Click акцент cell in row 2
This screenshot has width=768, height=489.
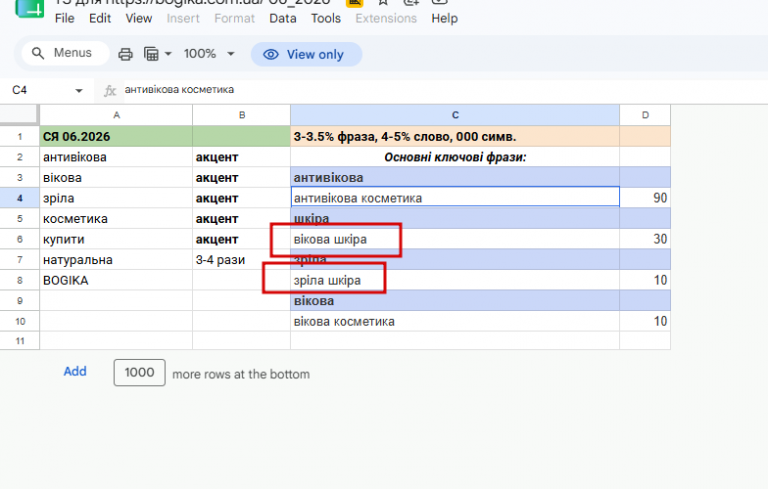241,157
